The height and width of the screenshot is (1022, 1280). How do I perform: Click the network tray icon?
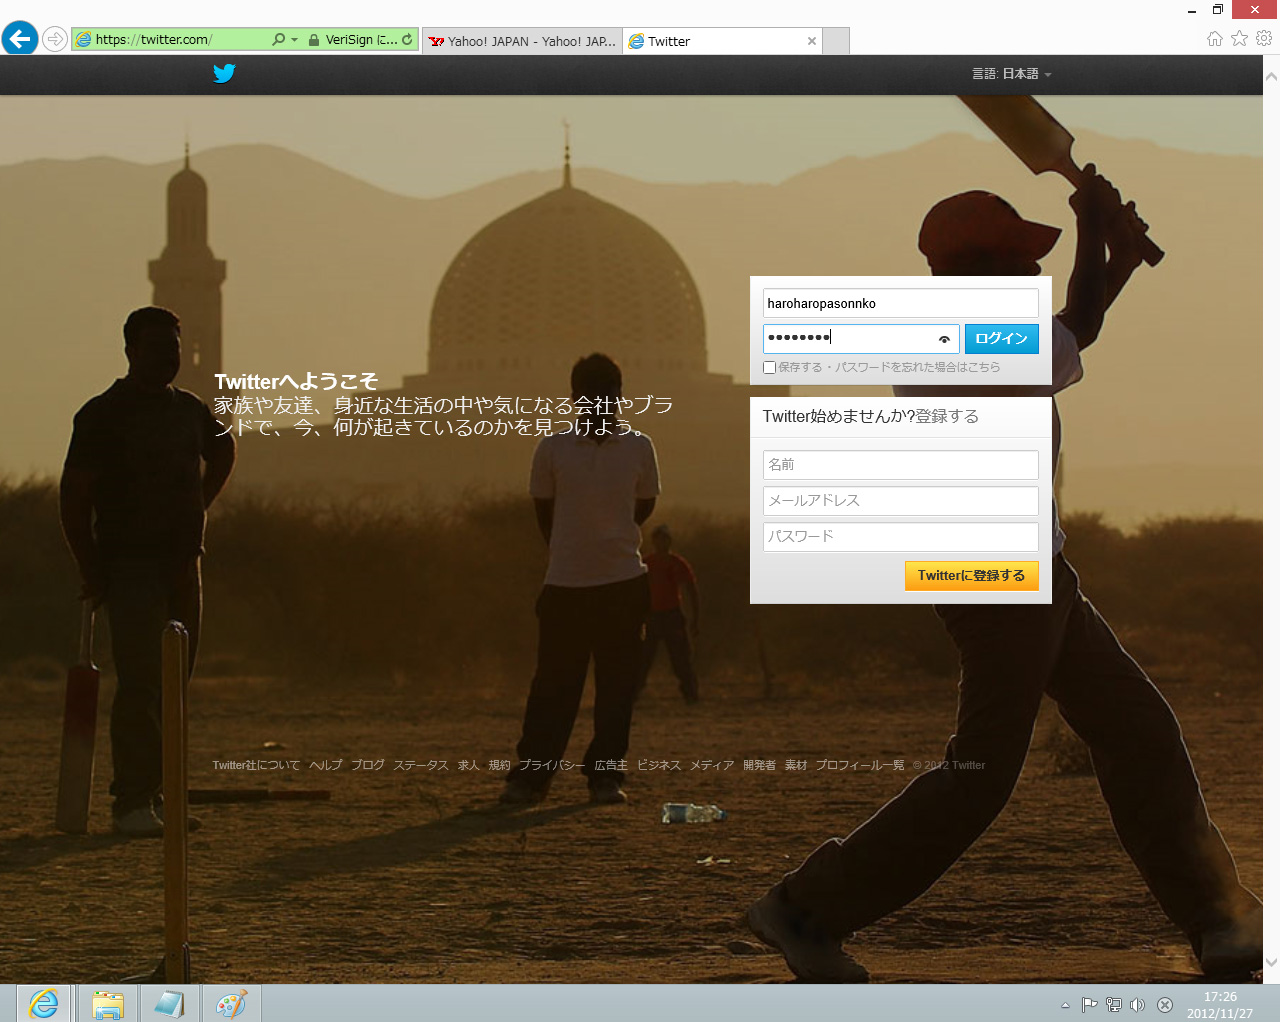(1113, 1005)
